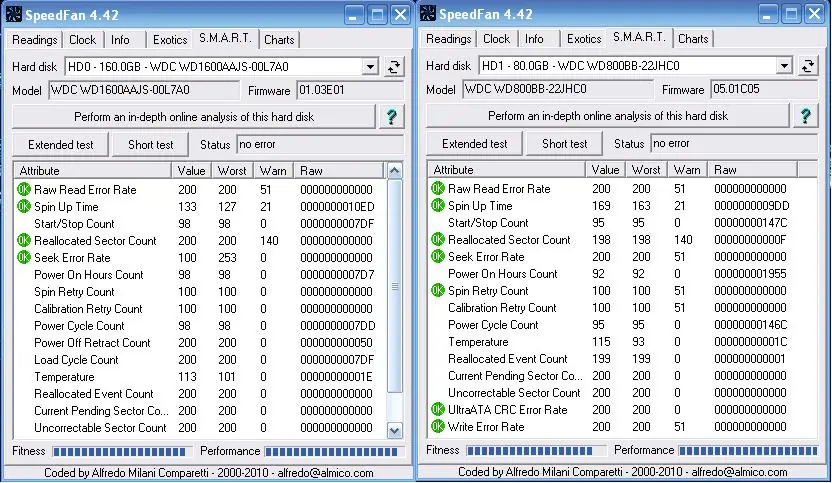Perform in-depth online analysis in right window
832x483 pixels.
[608, 116]
